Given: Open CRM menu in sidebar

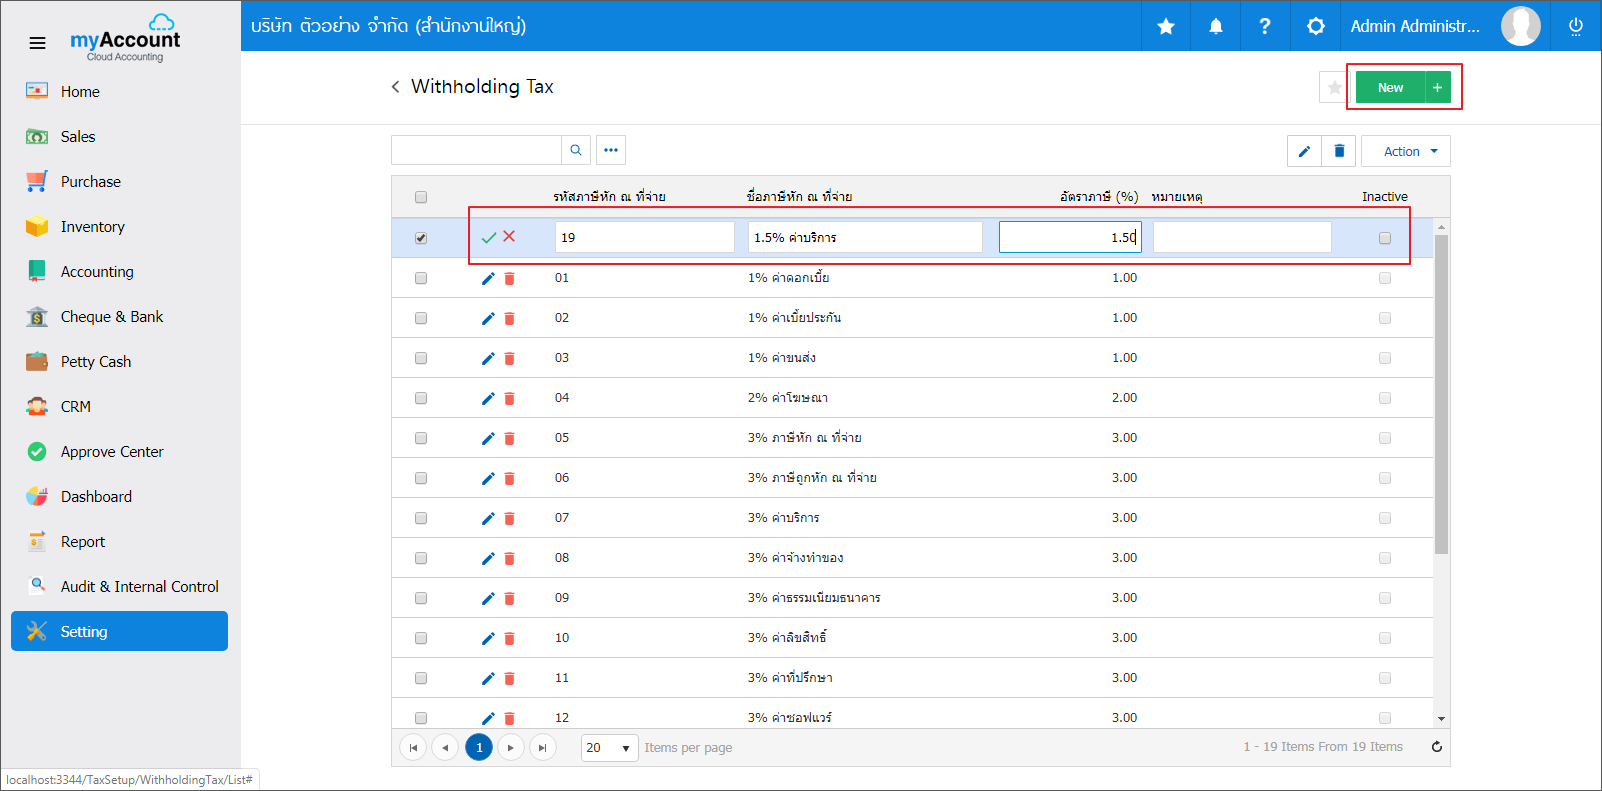Looking at the screenshot, I should 120,406.
